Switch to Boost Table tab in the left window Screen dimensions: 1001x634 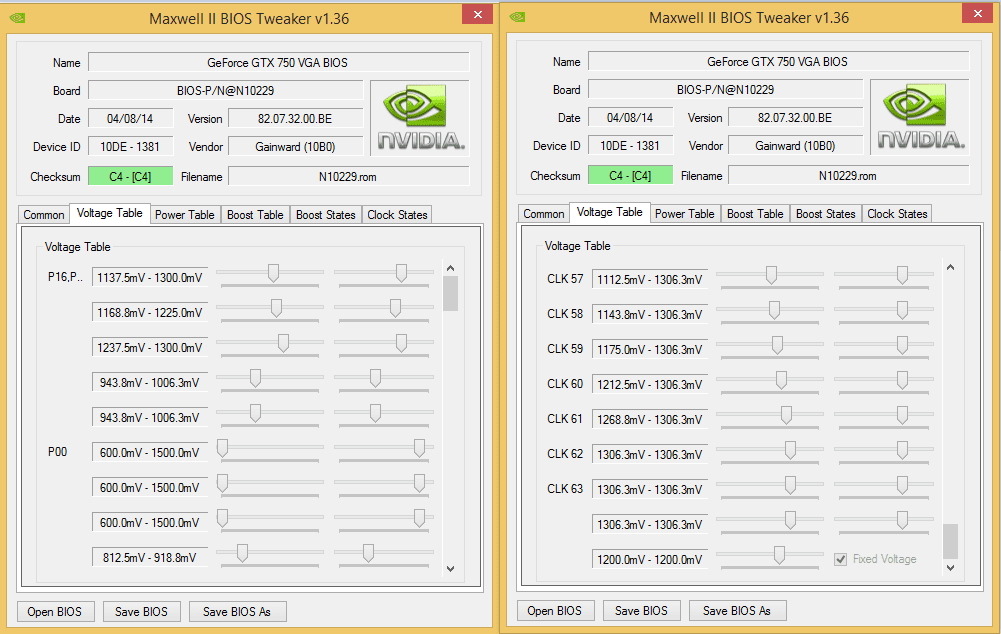255,215
